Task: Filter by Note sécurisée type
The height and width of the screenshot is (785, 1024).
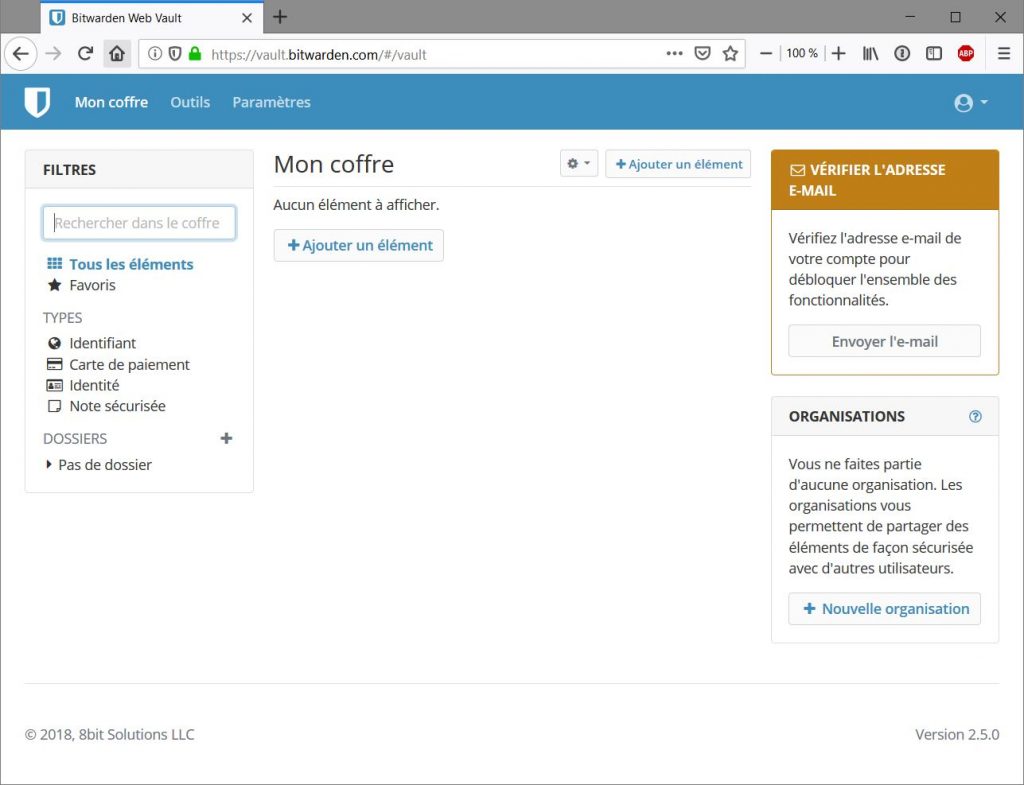Action: [x=116, y=406]
